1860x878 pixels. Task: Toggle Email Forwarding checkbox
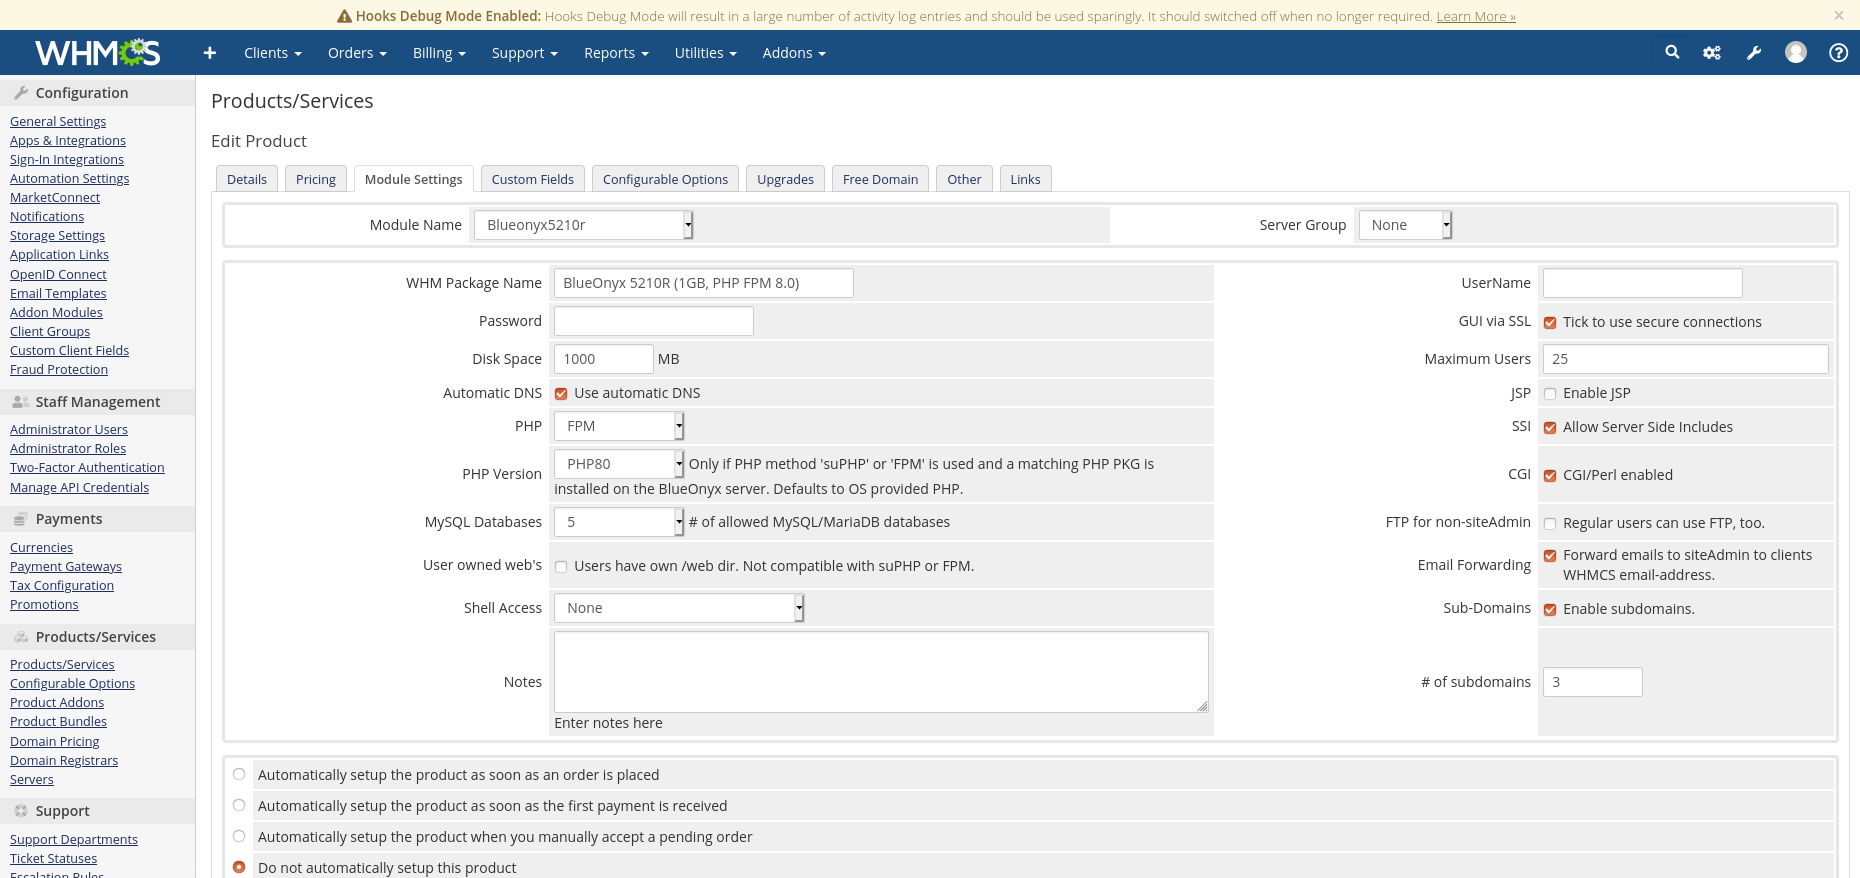click(x=1550, y=556)
